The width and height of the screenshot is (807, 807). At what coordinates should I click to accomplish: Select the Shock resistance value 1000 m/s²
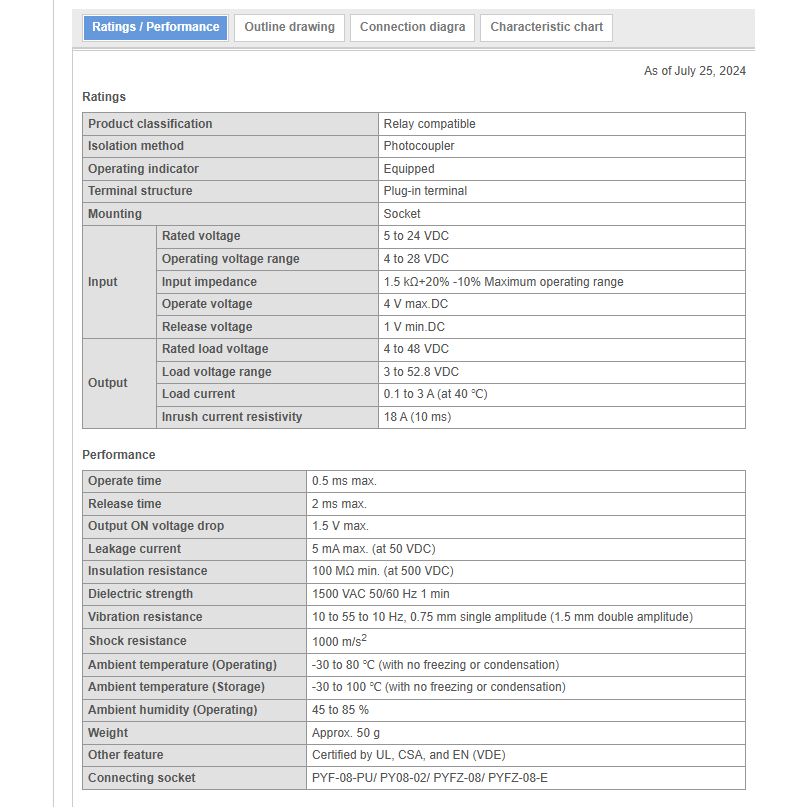pos(340,641)
